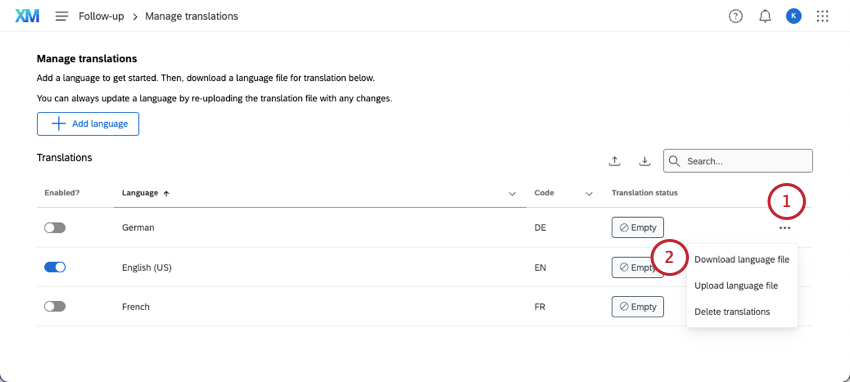This screenshot has height=382, width=850.
Task: Click the download translations icon
Action: point(644,161)
